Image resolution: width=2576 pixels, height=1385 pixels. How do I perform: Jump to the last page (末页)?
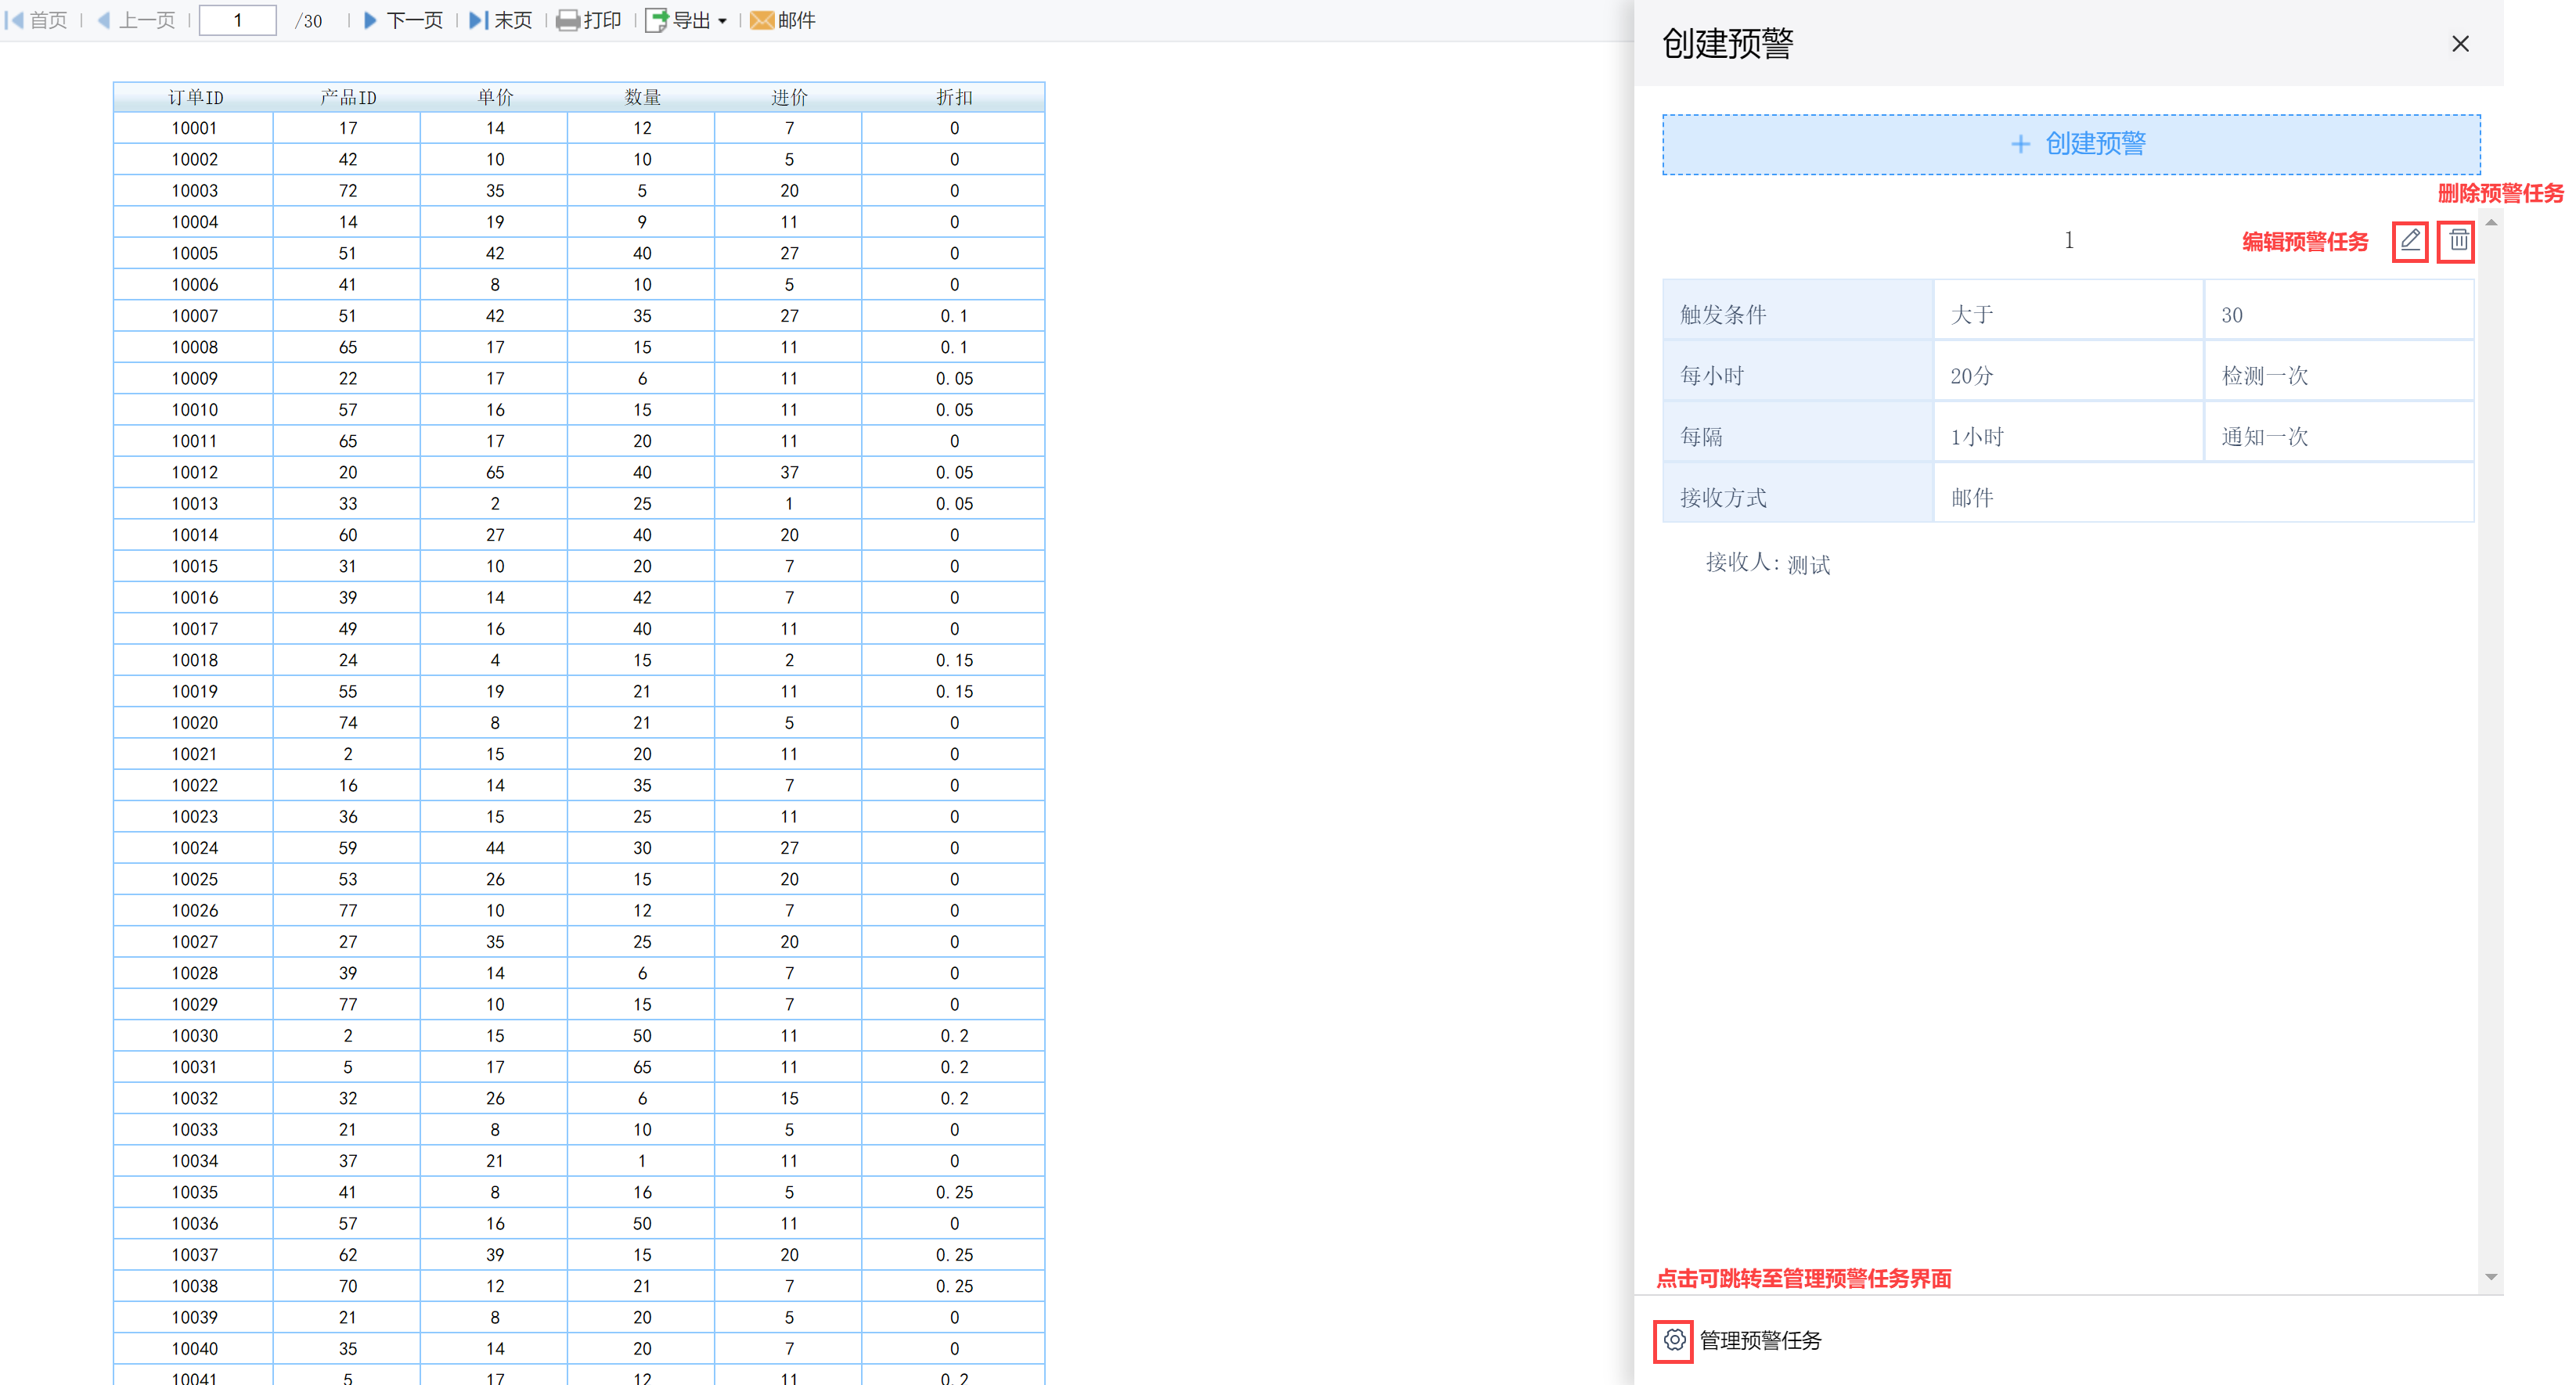coord(501,20)
